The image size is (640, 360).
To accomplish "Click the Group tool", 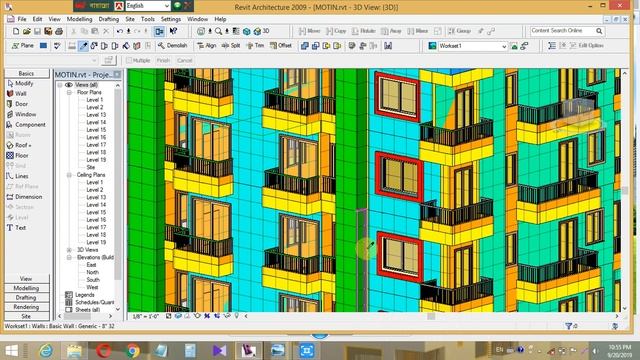I will (x=459, y=31).
